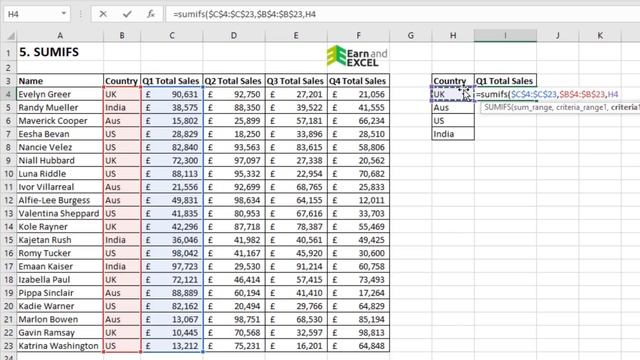
Task: Select column H header
Action: pyautogui.click(x=453, y=36)
